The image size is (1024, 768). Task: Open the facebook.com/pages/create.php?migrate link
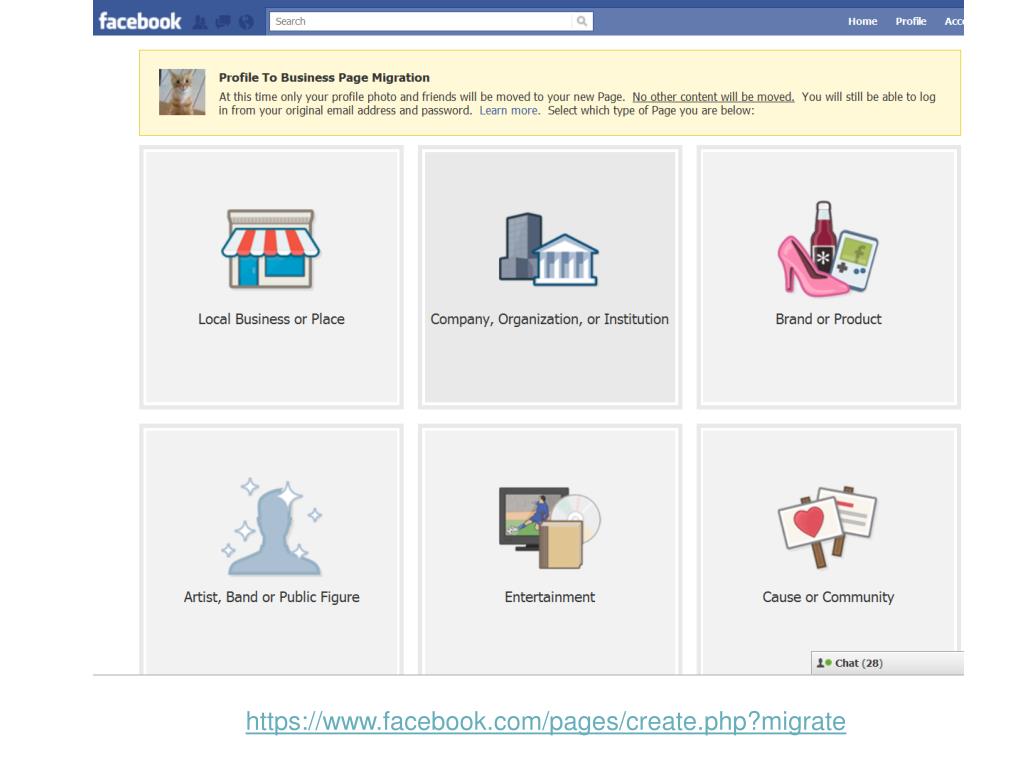(545, 722)
